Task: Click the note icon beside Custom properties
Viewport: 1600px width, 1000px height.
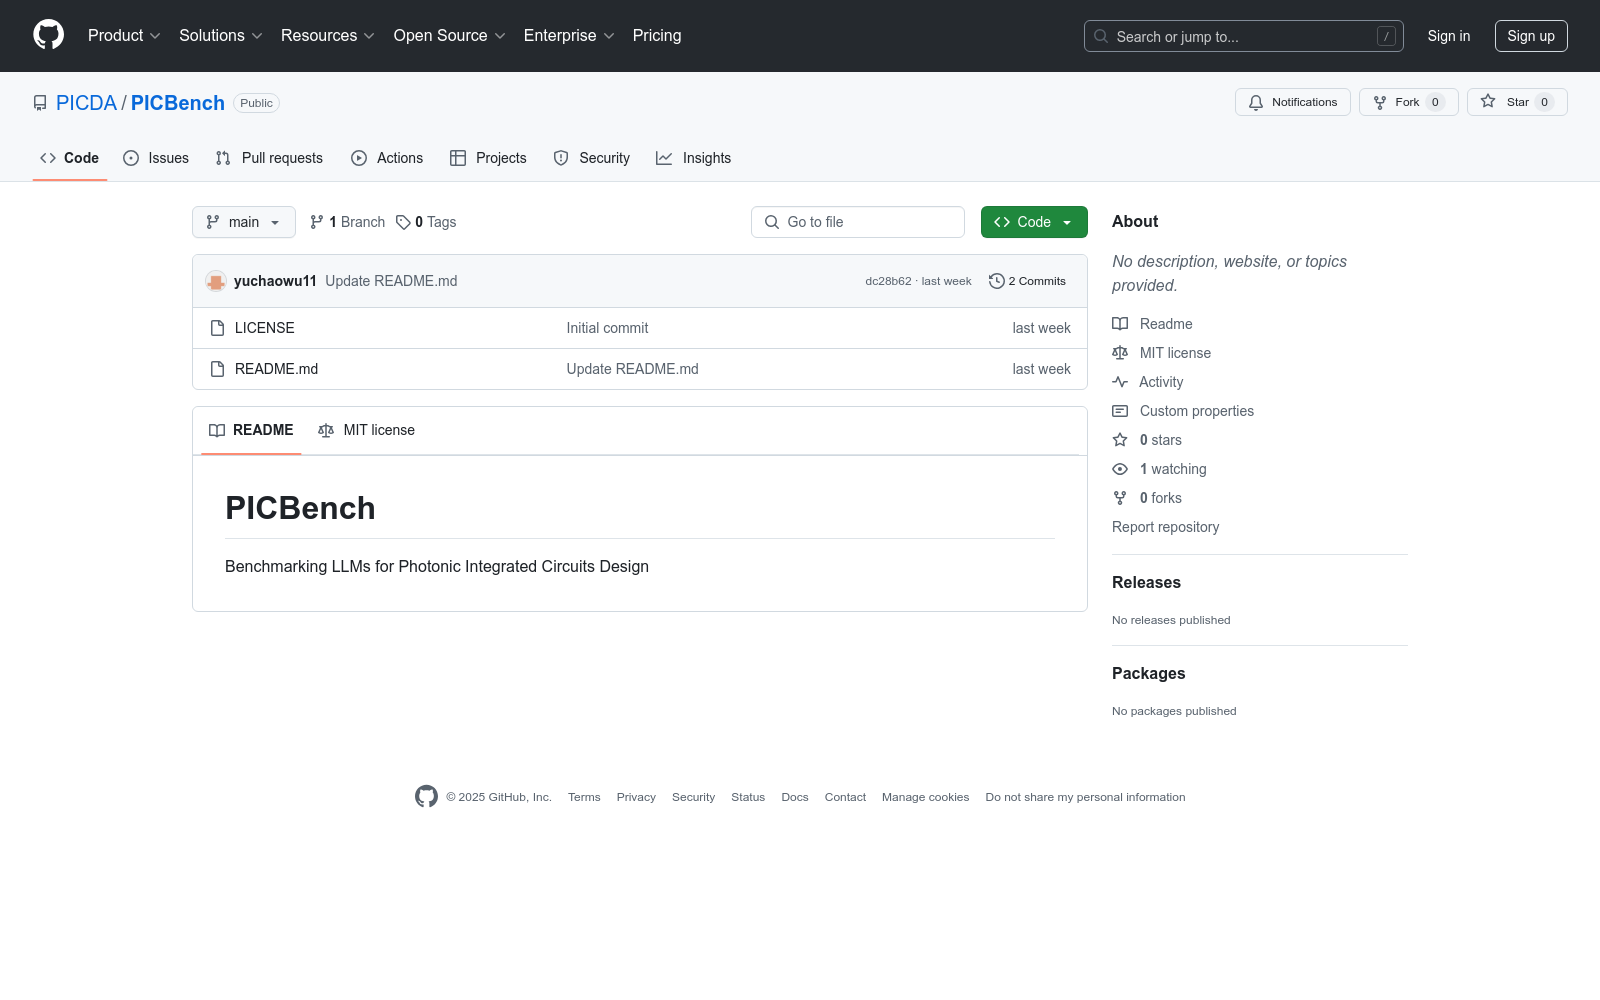Action: pos(1120,411)
